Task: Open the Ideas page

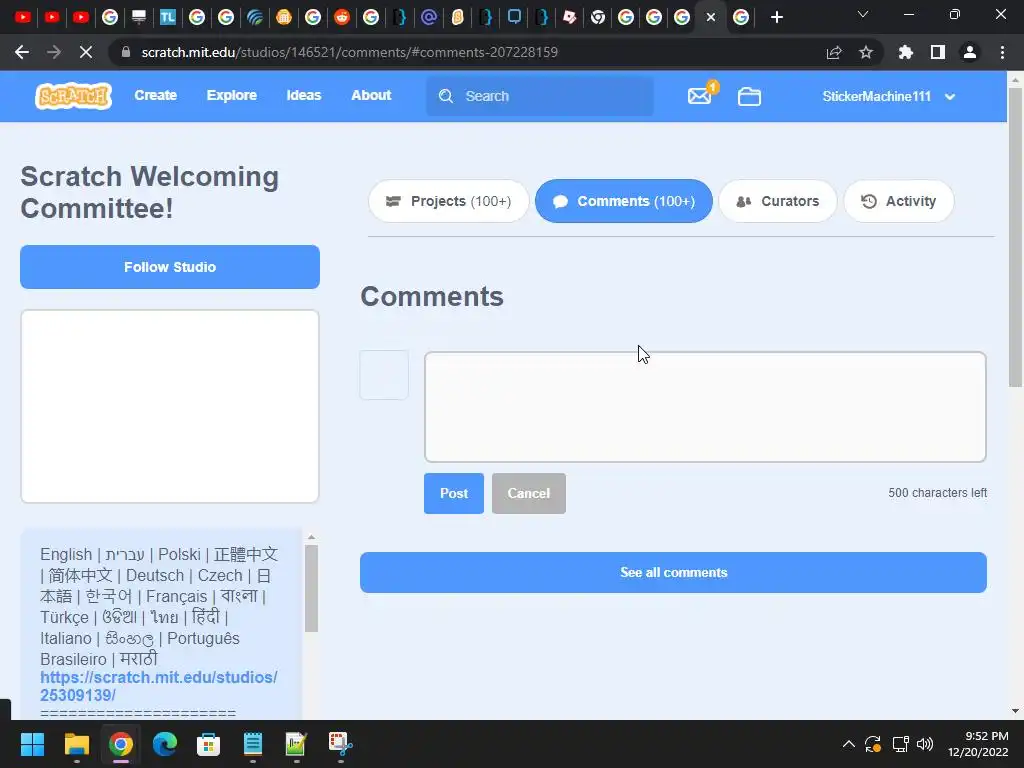Action: point(304,95)
